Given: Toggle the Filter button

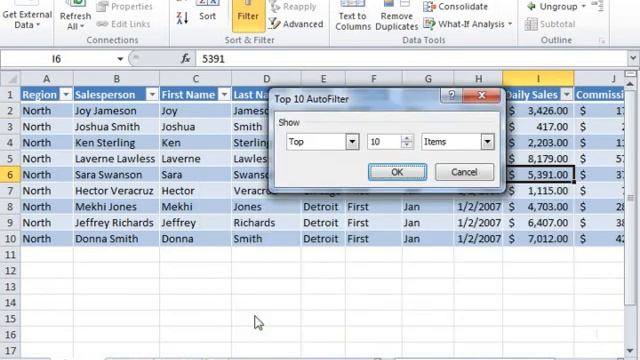Looking at the screenshot, I should tap(248, 16).
